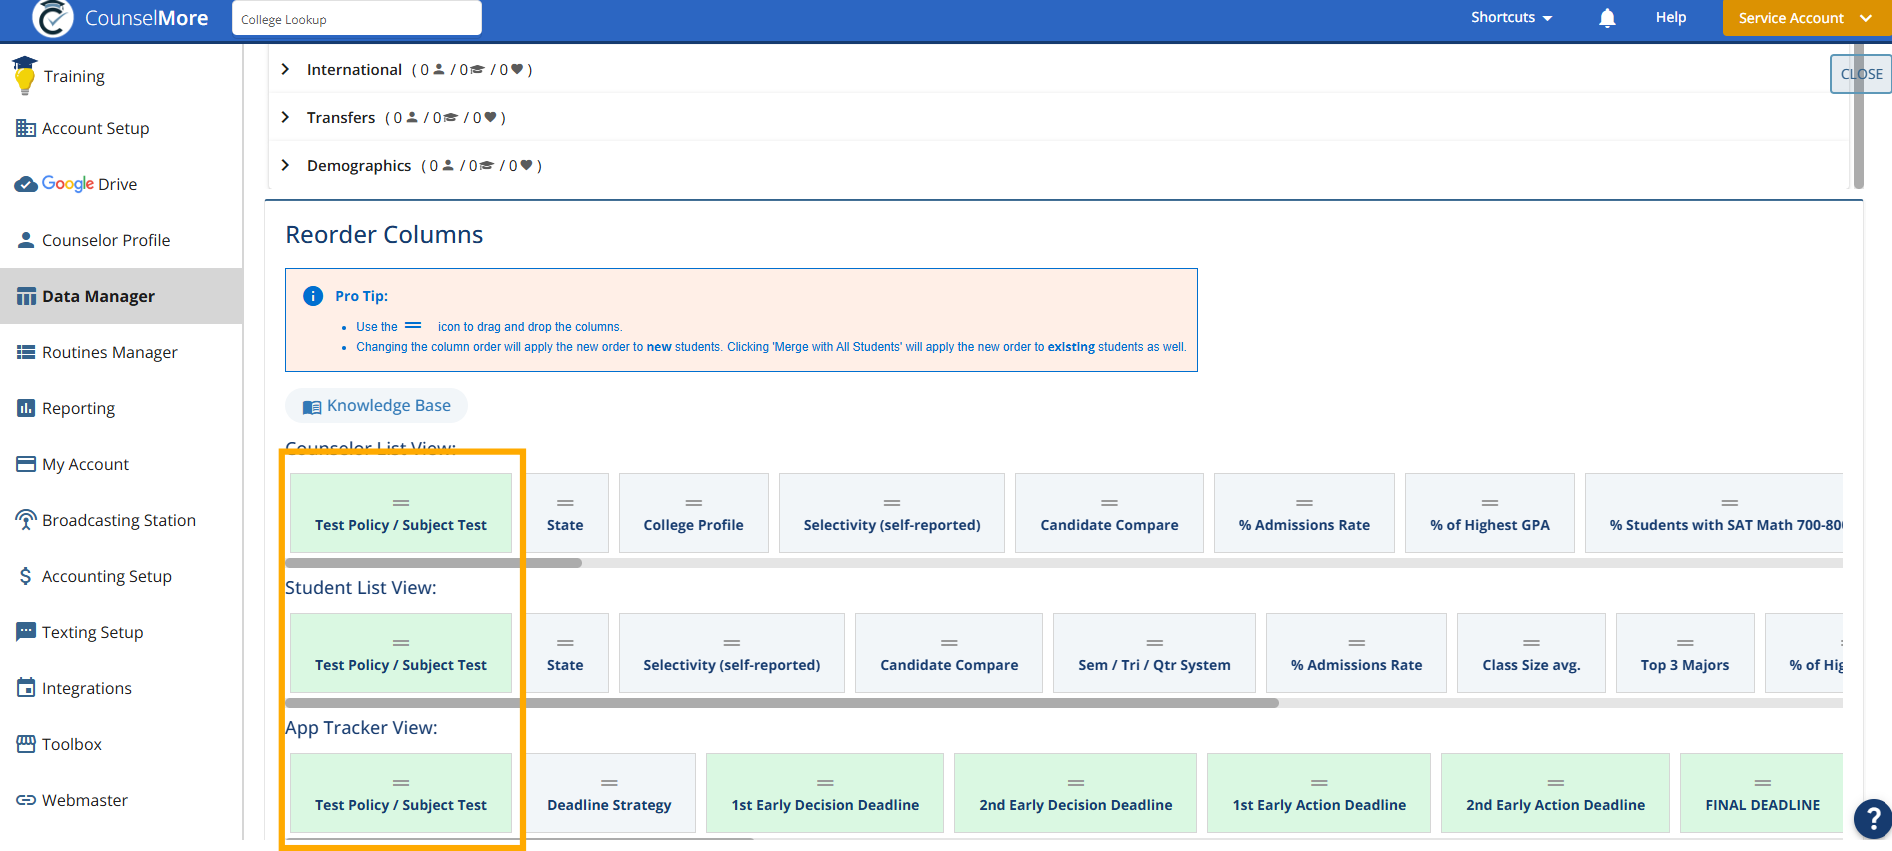Expand the International section
1892x851 pixels.
(x=286, y=69)
